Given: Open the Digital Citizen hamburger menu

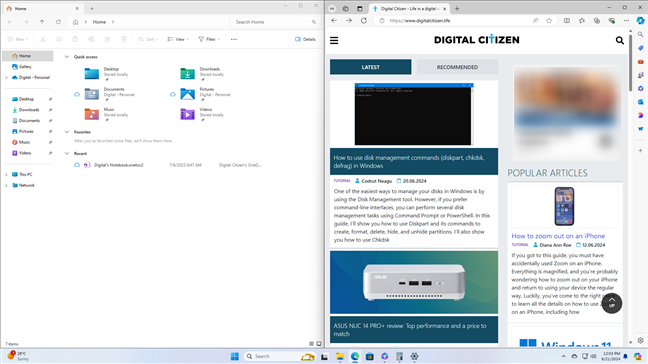Looking at the screenshot, I should coord(334,40).
